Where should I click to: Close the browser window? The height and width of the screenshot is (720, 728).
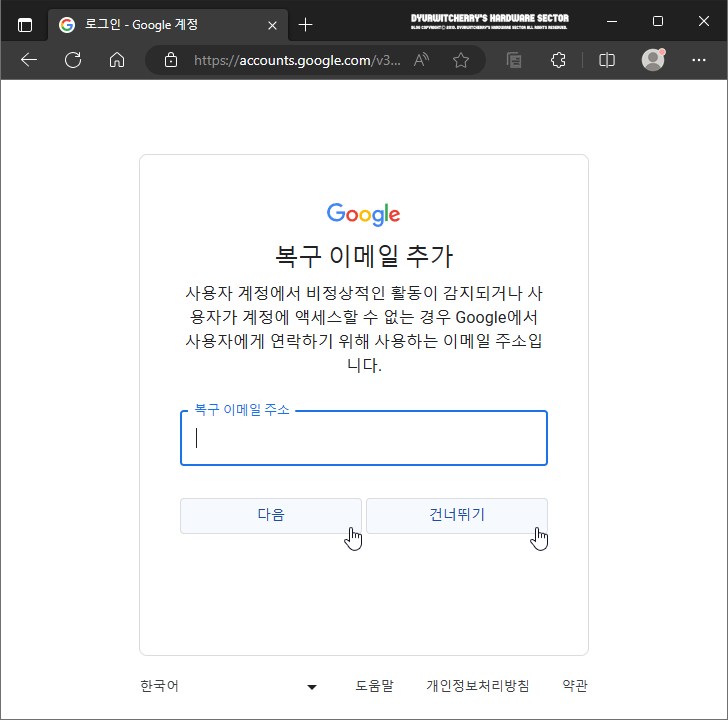[704, 21]
